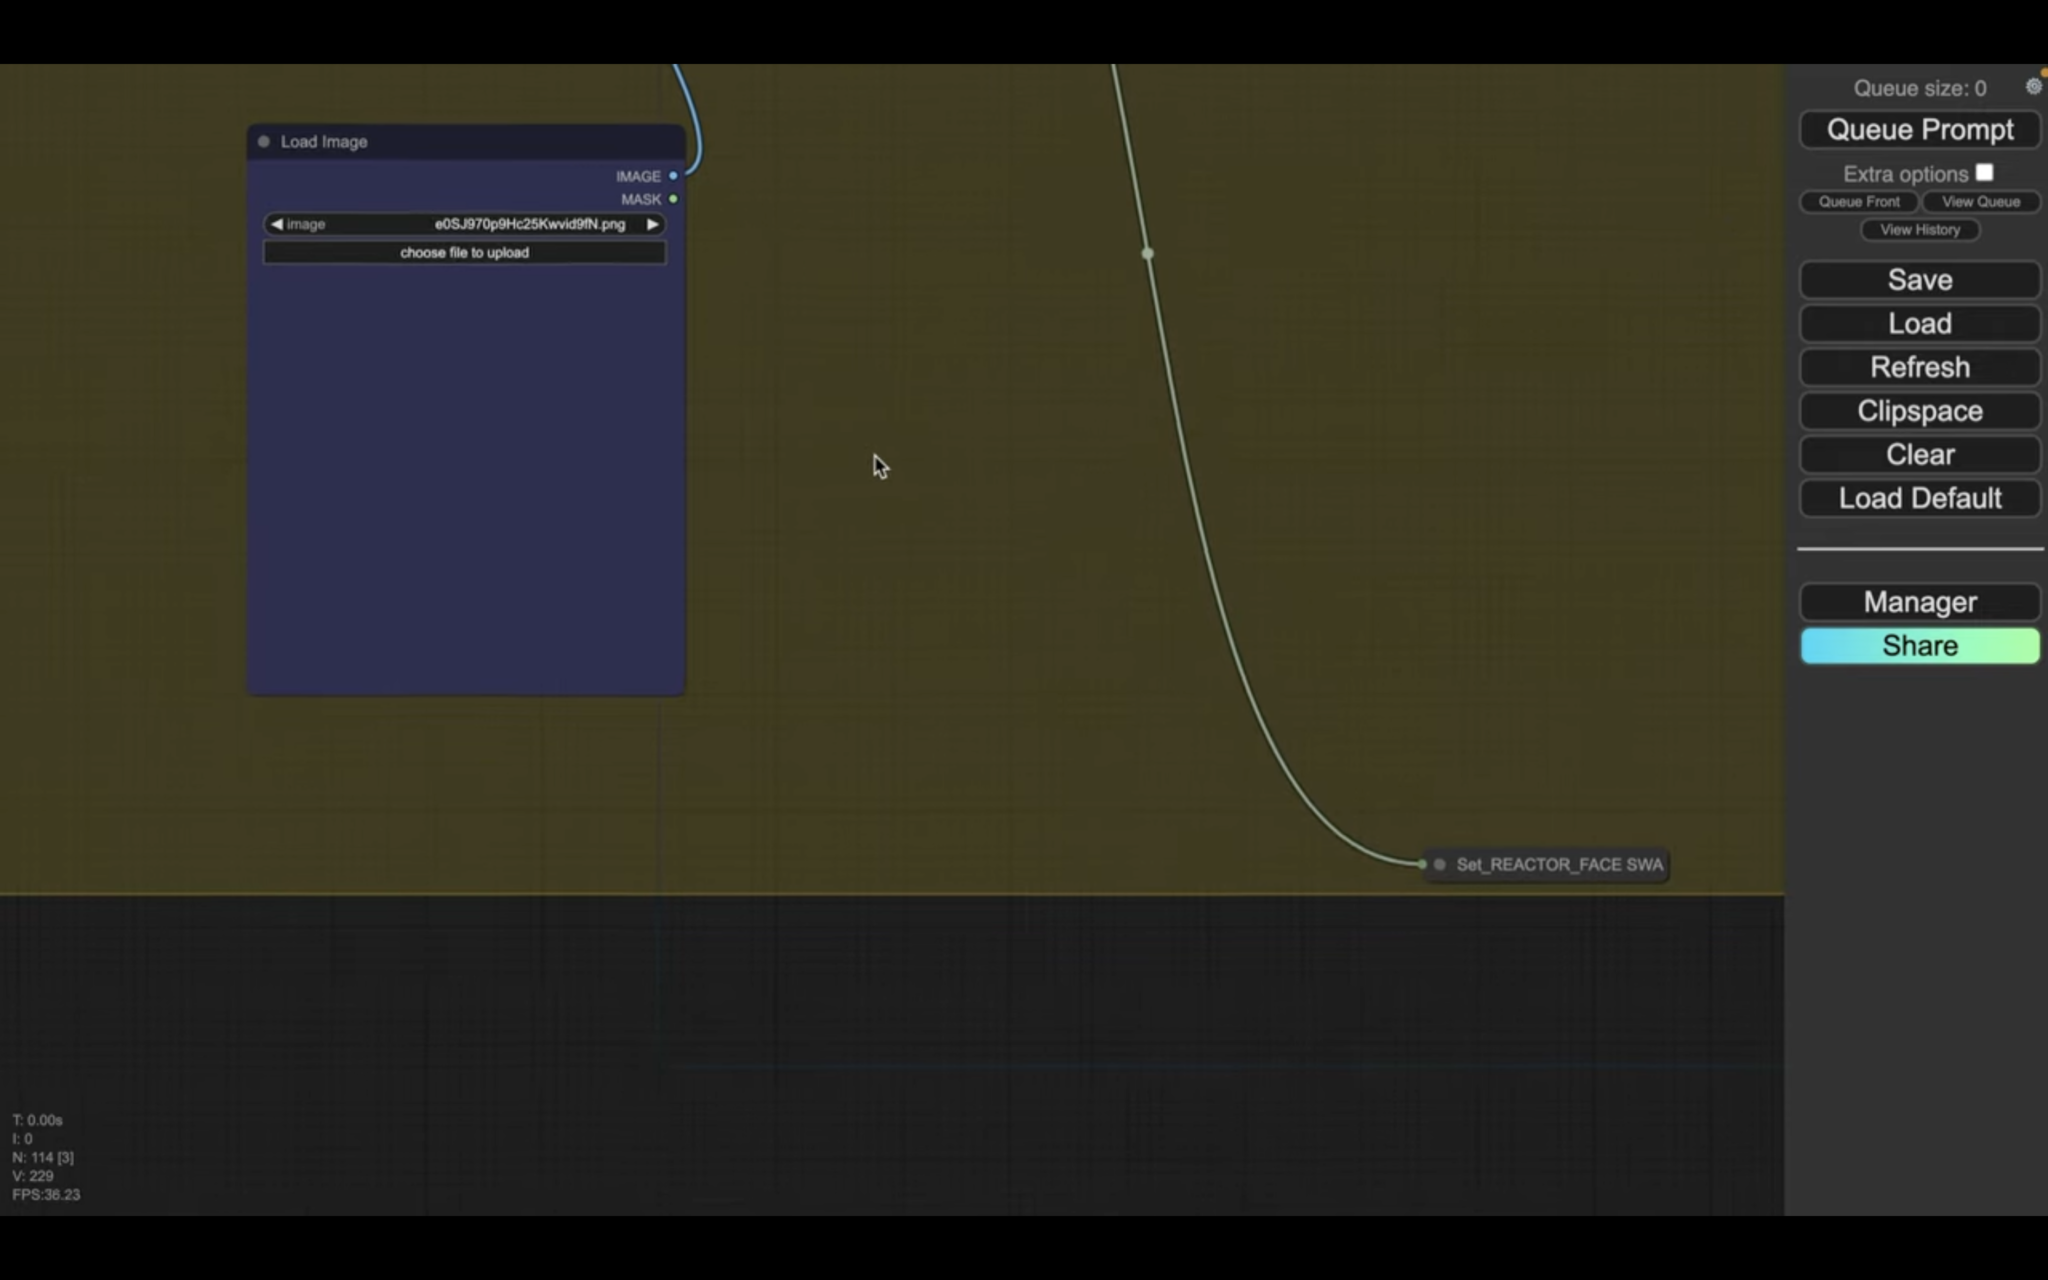Viewport: 2048px width, 1280px height.
Task: Click the gradient Share button
Action: tap(1919, 646)
